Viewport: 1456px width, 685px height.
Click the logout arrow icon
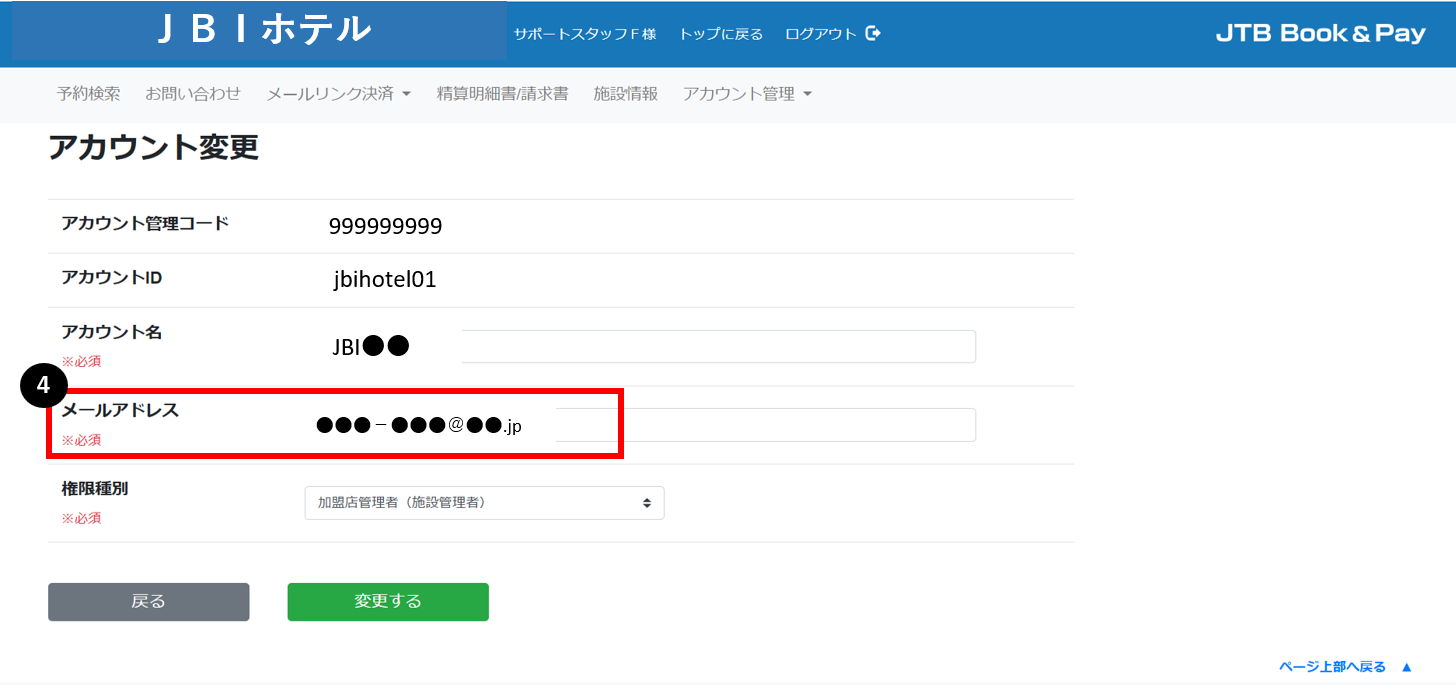(x=873, y=33)
